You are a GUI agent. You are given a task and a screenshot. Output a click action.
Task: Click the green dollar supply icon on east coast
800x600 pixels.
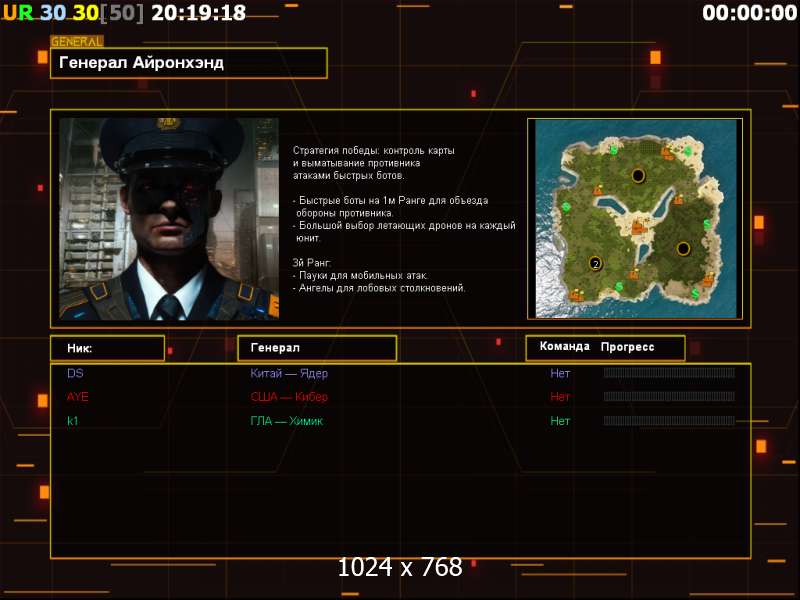pos(707,223)
